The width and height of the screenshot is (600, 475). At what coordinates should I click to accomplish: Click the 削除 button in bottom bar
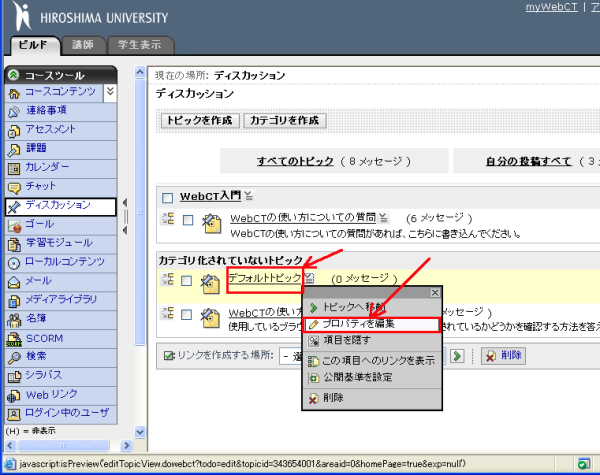503,356
